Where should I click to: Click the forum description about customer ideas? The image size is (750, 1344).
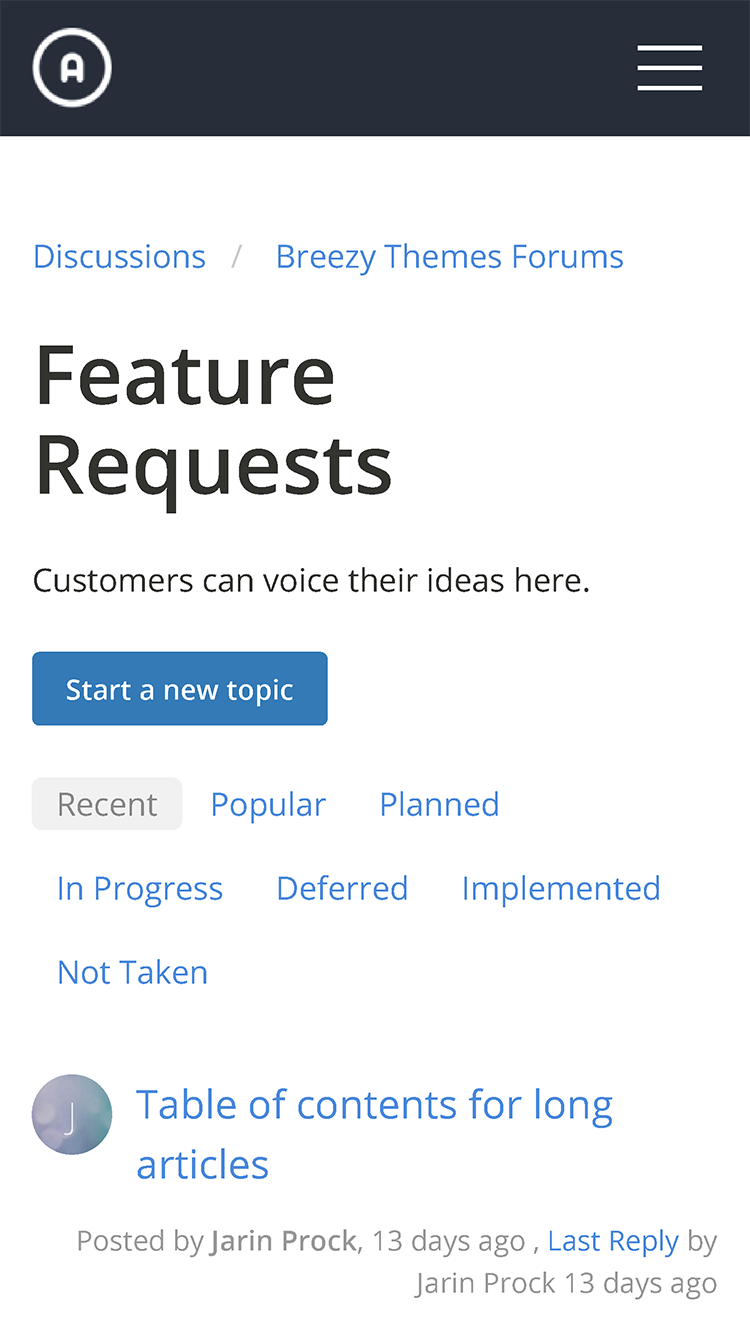311,580
